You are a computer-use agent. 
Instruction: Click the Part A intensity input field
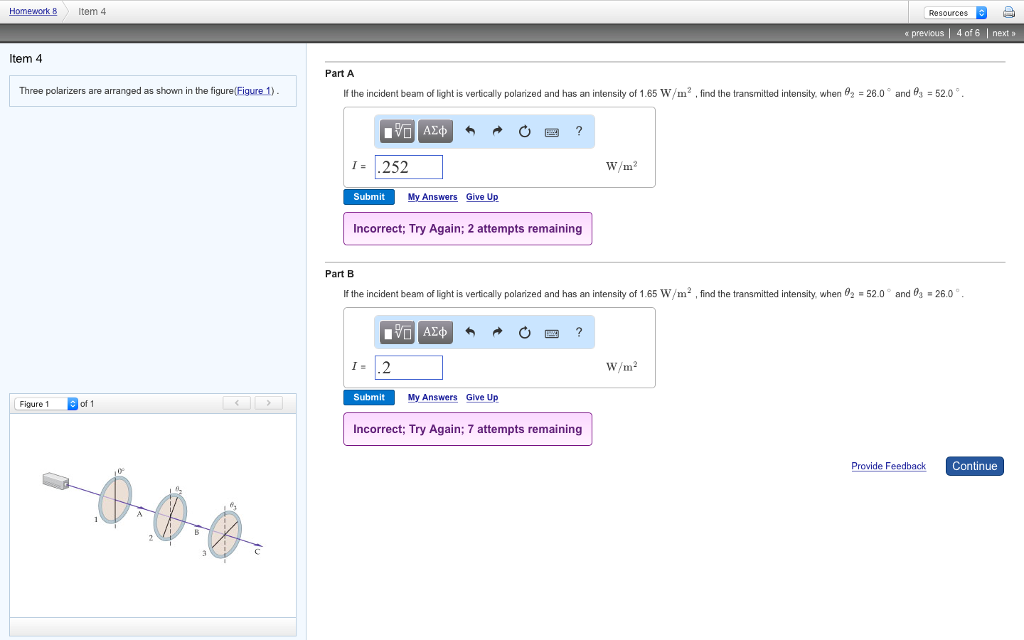[x=409, y=167]
